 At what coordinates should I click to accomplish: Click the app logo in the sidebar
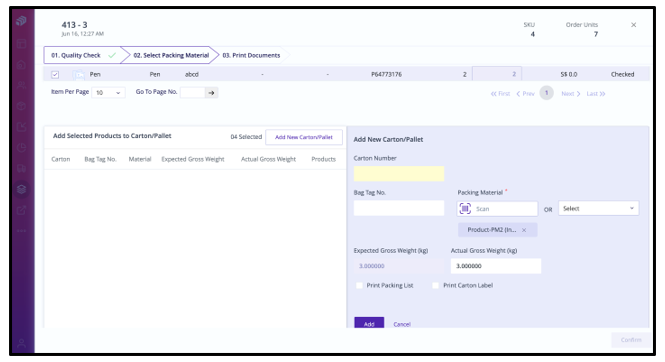[21, 20]
